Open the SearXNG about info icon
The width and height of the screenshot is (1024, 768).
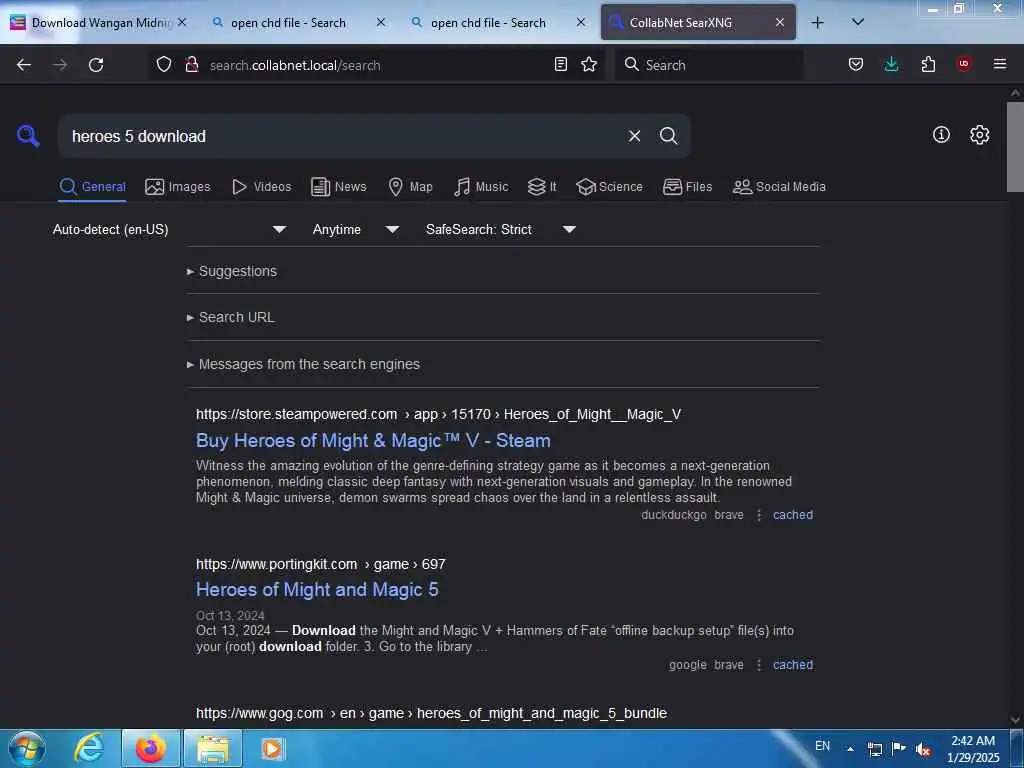[941, 135]
